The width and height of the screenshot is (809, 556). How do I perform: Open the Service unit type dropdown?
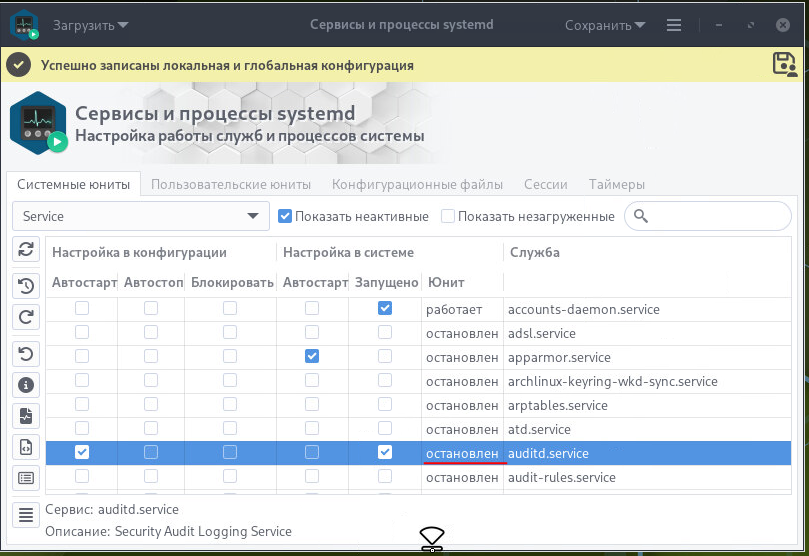139,216
